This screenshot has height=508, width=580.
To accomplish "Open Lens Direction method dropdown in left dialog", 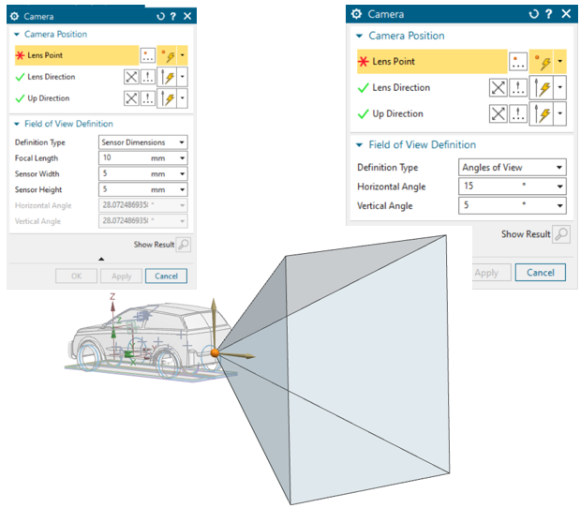I will point(182,77).
